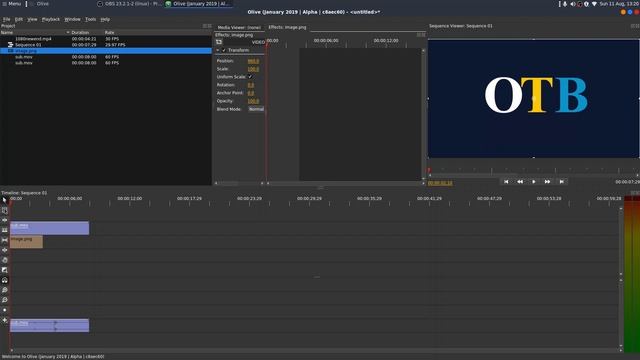Image resolution: width=640 pixels, height=360 pixels.
Task: Toggle the Uniform Scale checkbox
Action: click(250, 77)
